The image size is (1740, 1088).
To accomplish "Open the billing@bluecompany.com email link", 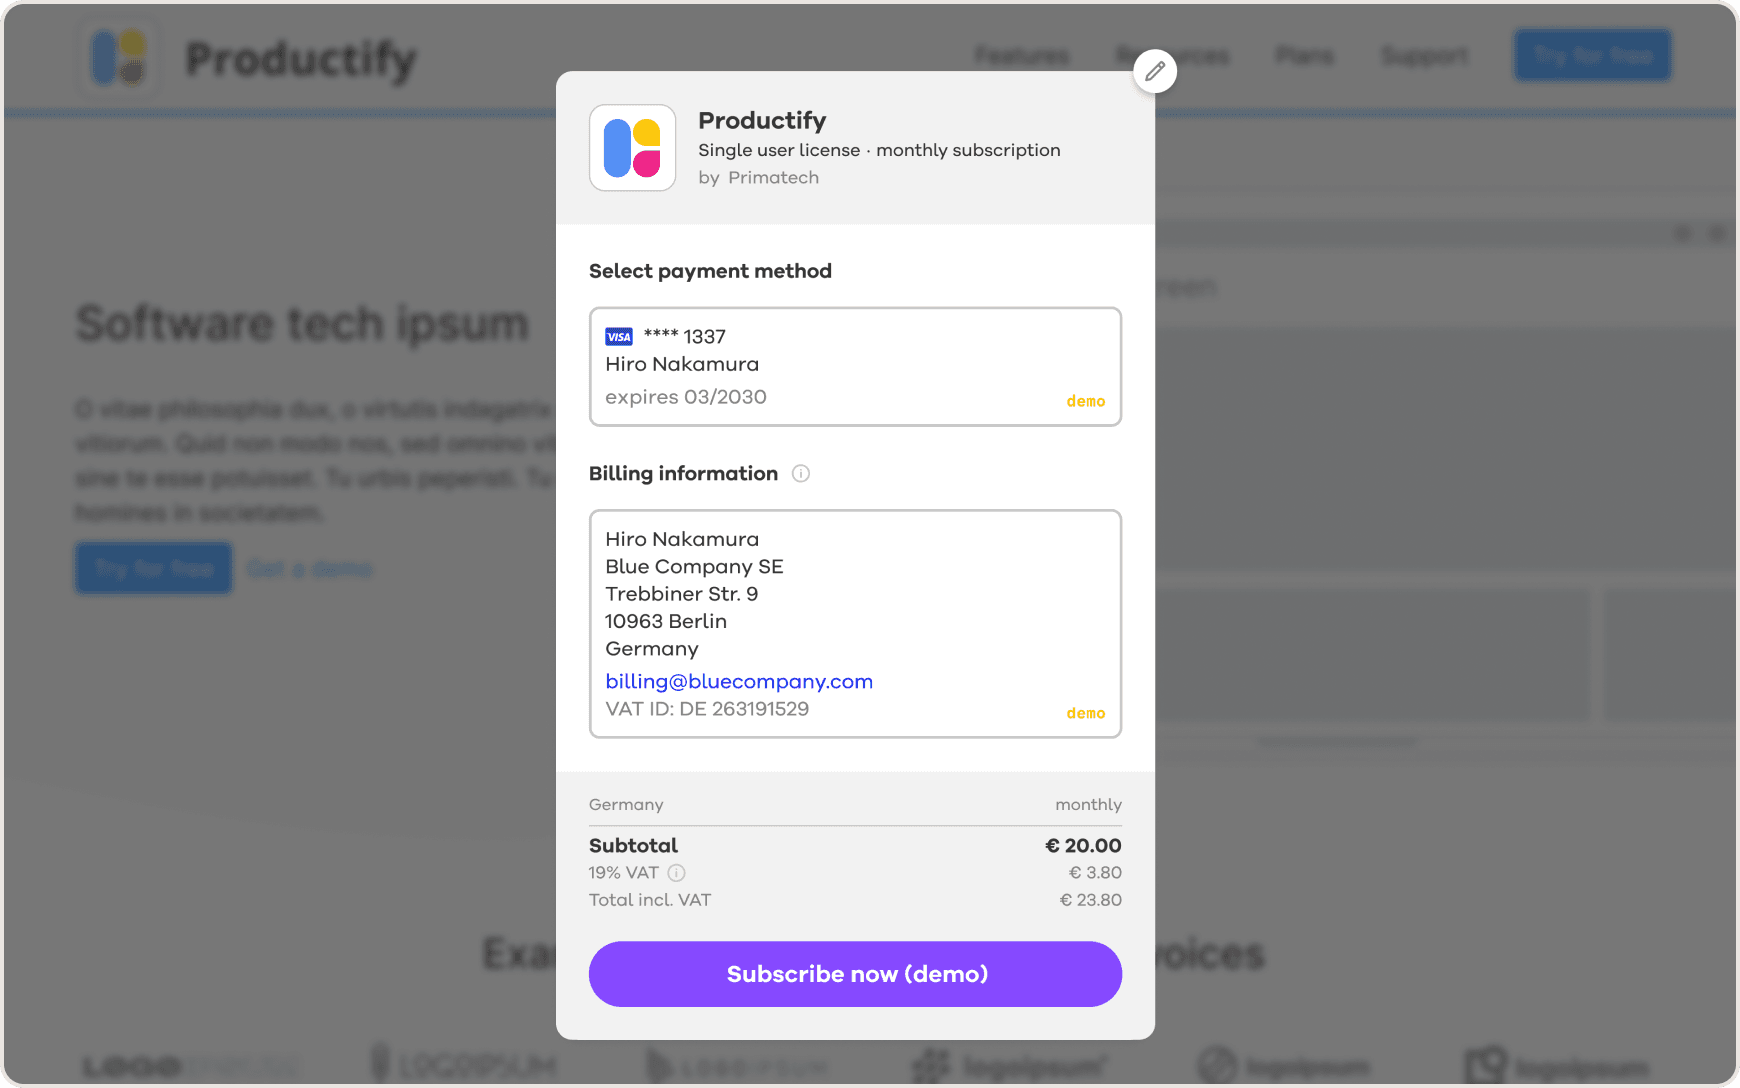I will 739,682.
